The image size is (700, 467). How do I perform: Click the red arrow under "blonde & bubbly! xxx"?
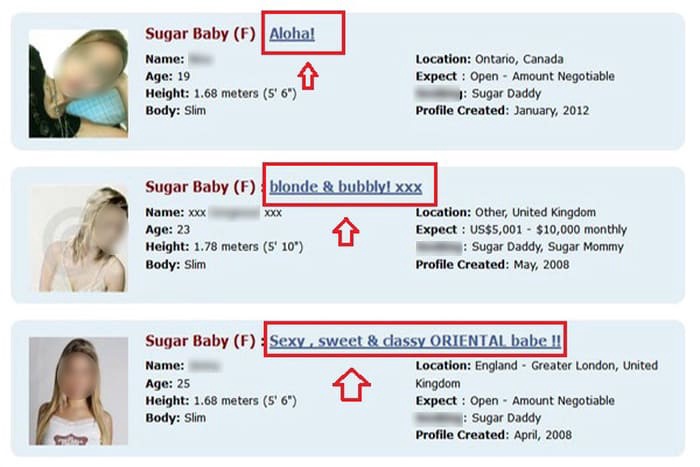345,232
